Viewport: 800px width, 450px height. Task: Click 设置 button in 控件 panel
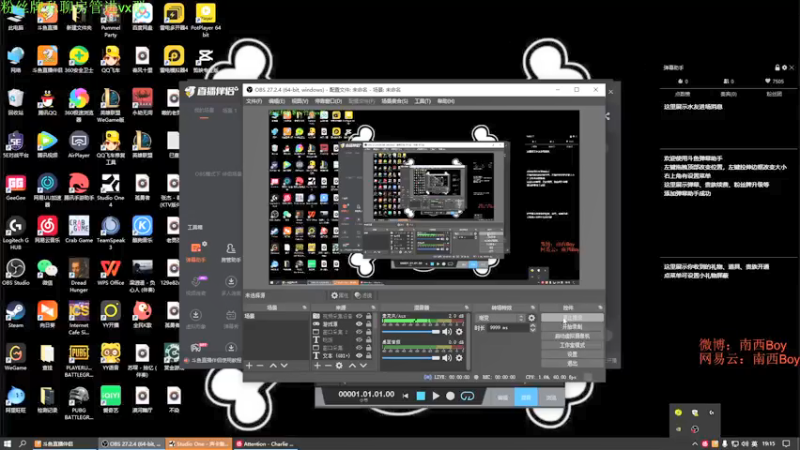point(572,354)
